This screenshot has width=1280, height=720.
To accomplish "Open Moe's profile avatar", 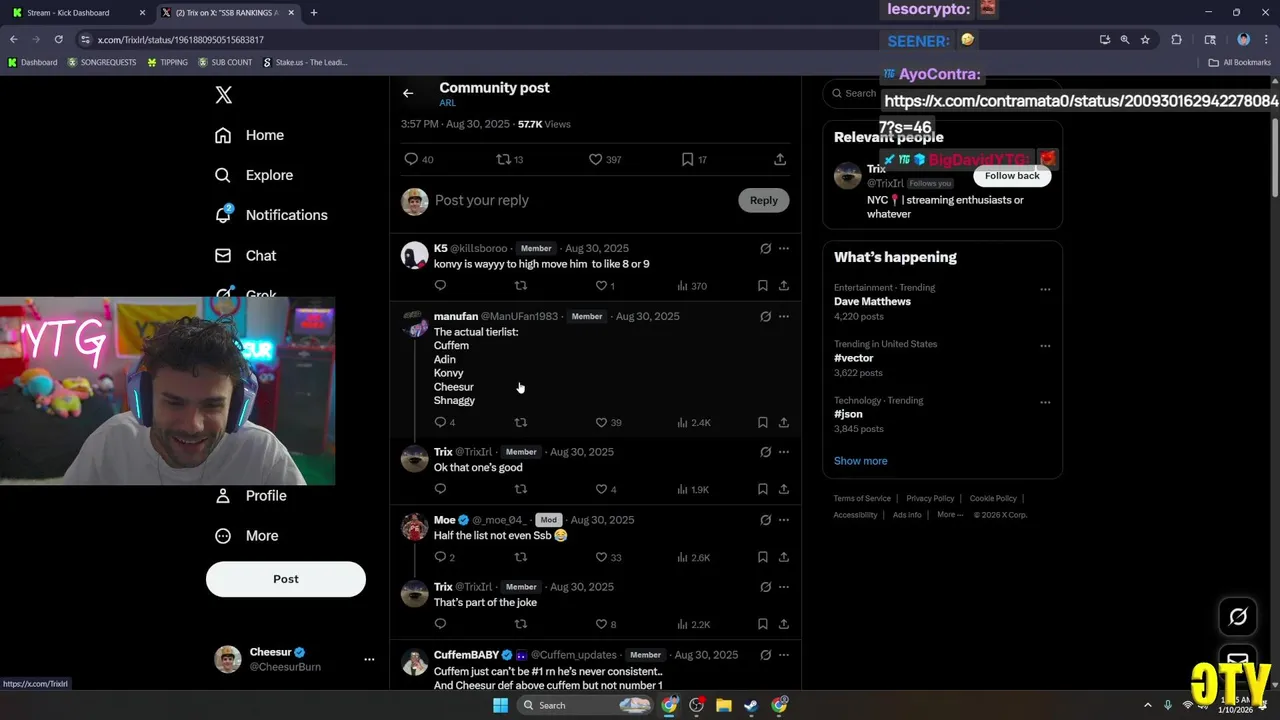I will (x=415, y=527).
